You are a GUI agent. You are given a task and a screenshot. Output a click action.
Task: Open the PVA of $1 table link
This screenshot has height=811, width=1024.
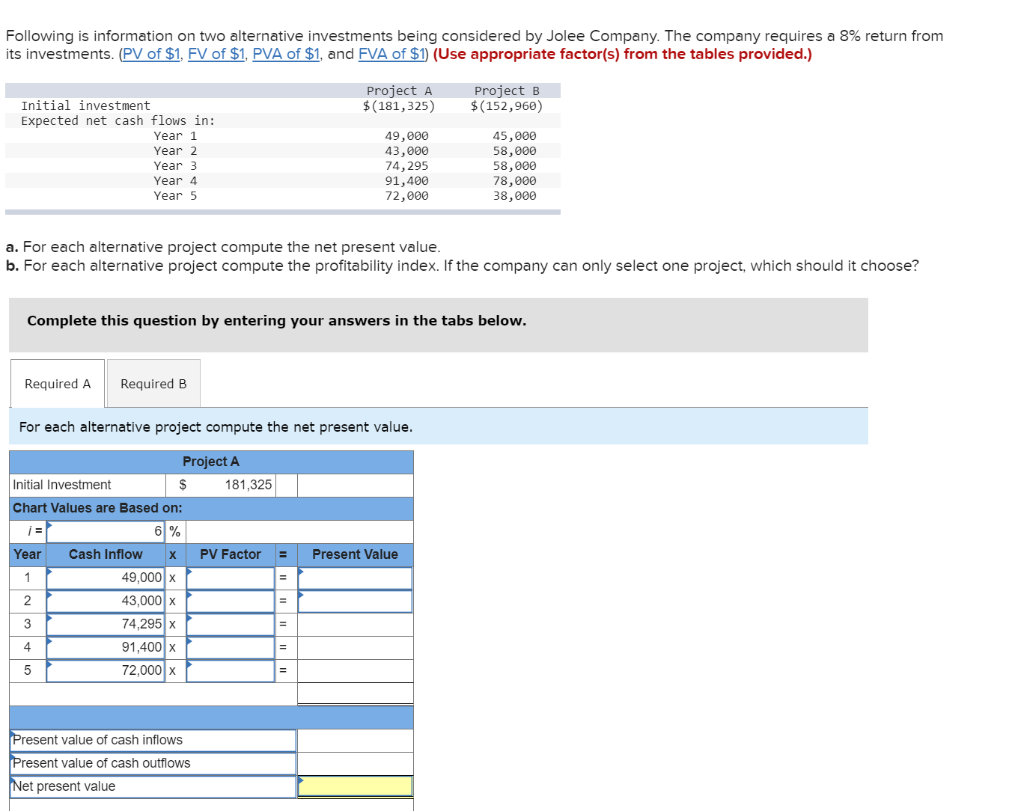286,54
